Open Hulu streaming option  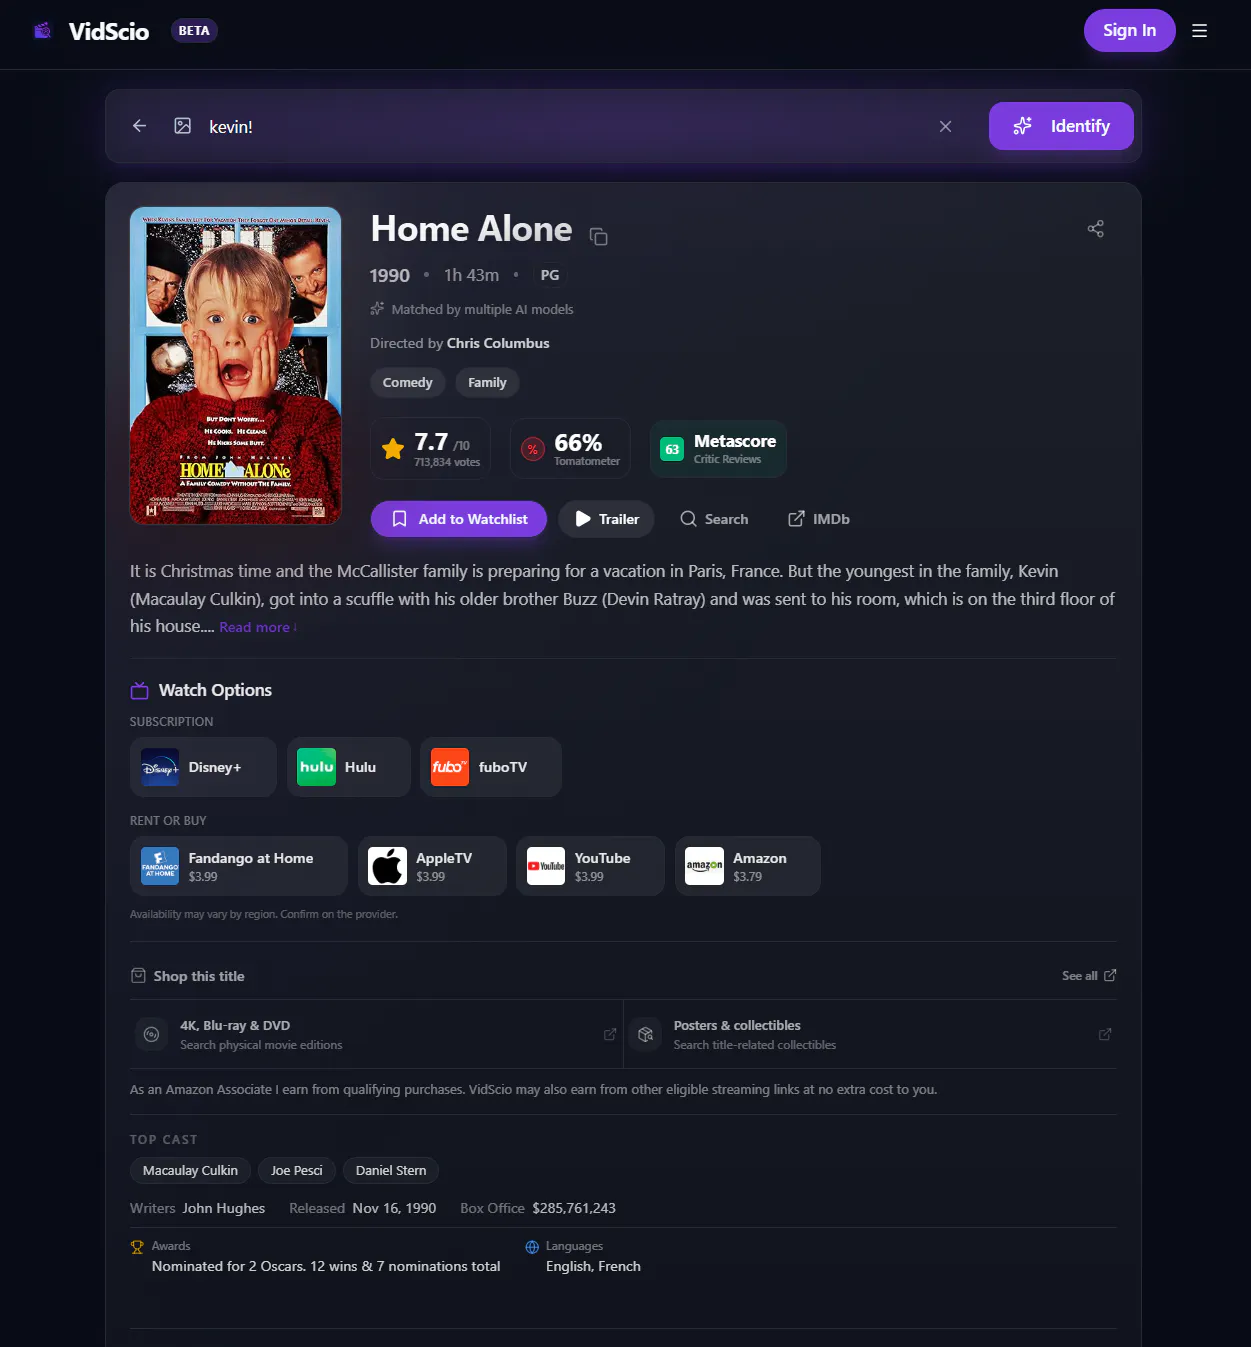click(x=349, y=767)
